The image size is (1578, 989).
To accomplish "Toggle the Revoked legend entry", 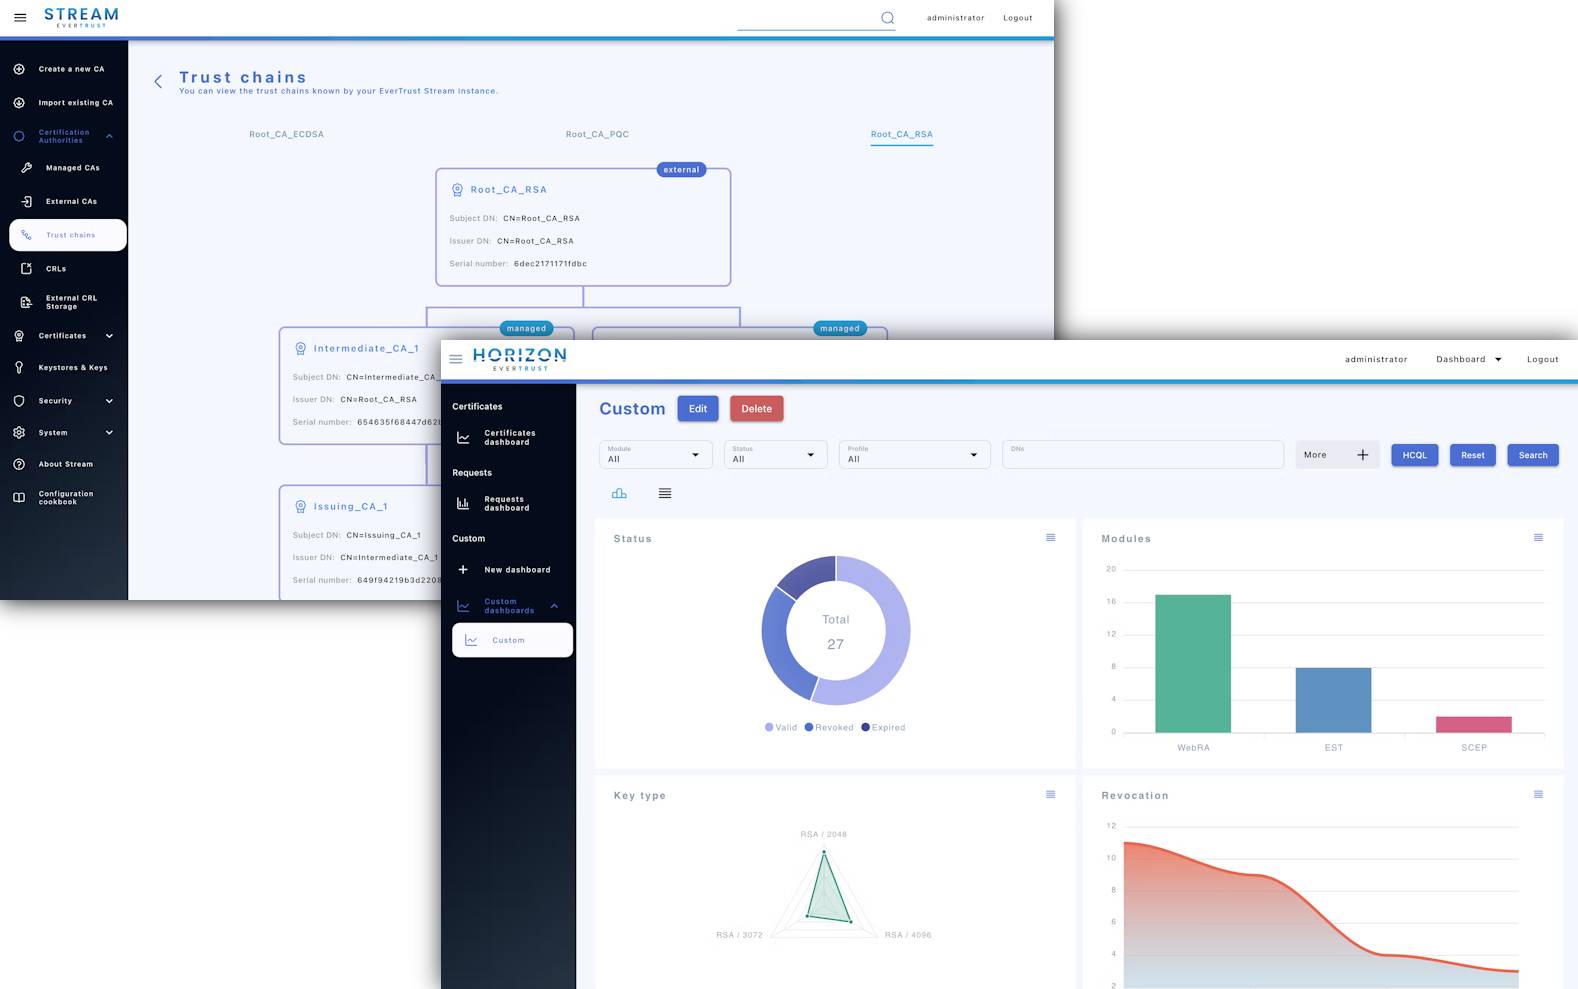I will pyautogui.click(x=829, y=728).
